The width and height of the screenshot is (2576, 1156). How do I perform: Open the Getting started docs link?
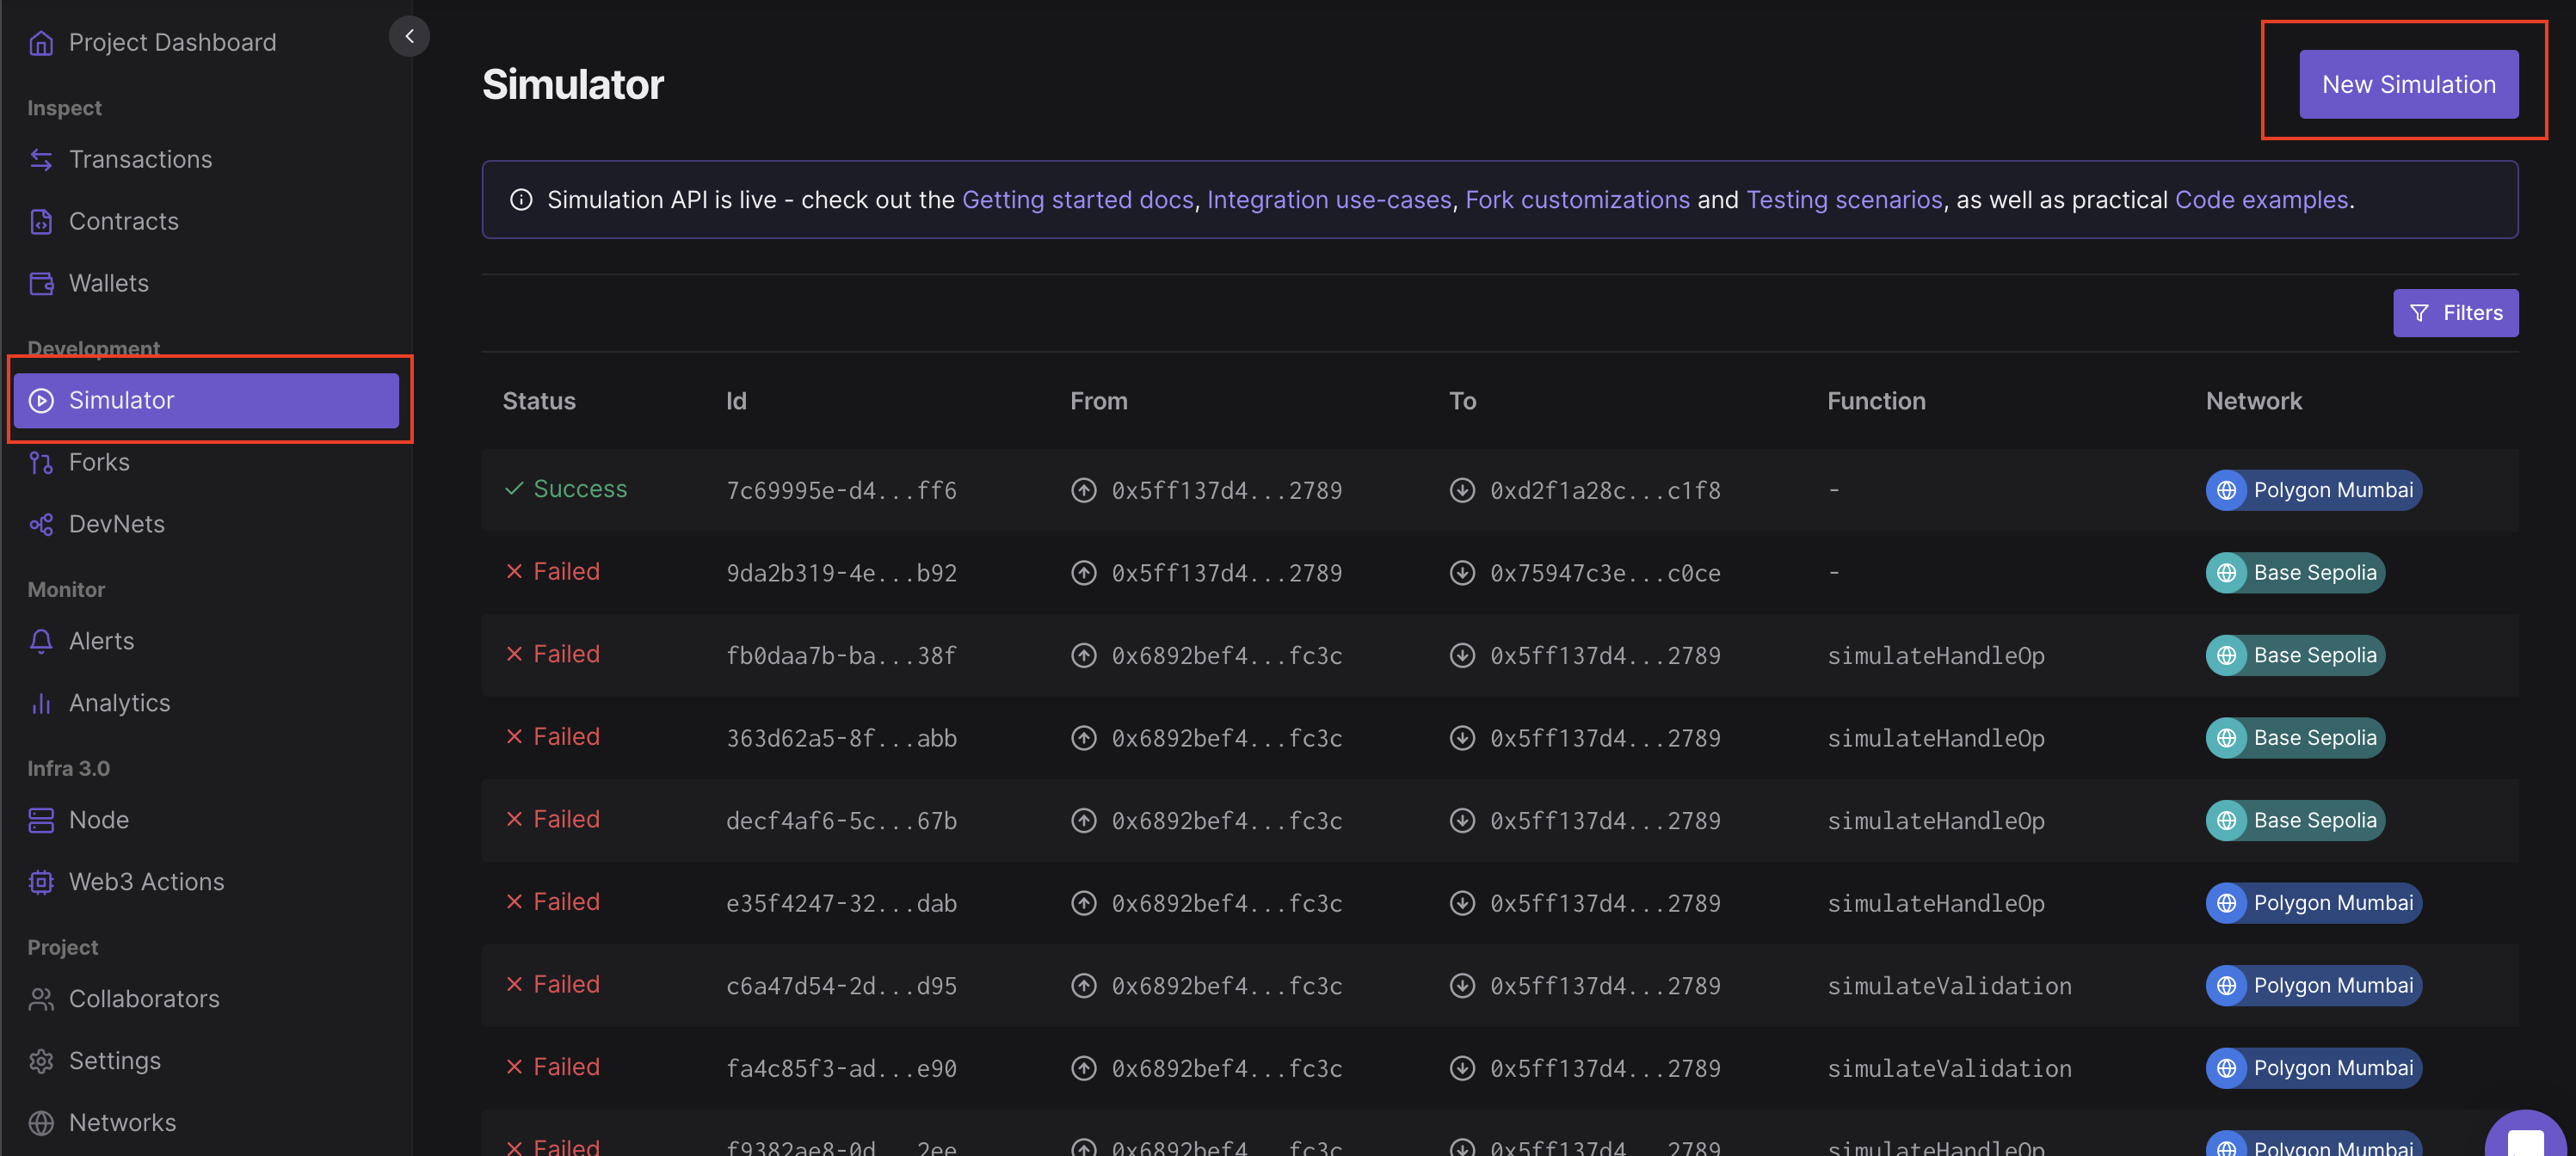1077,200
